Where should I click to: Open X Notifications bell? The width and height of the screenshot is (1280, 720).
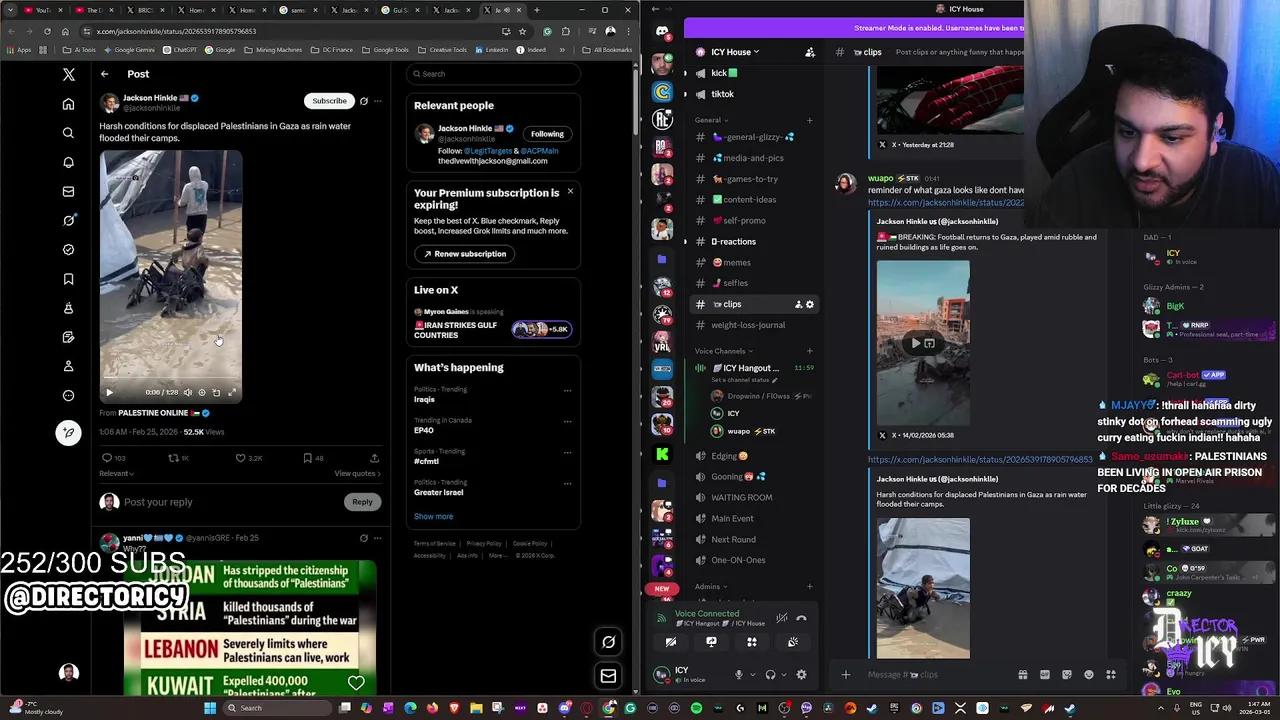(68, 162)
